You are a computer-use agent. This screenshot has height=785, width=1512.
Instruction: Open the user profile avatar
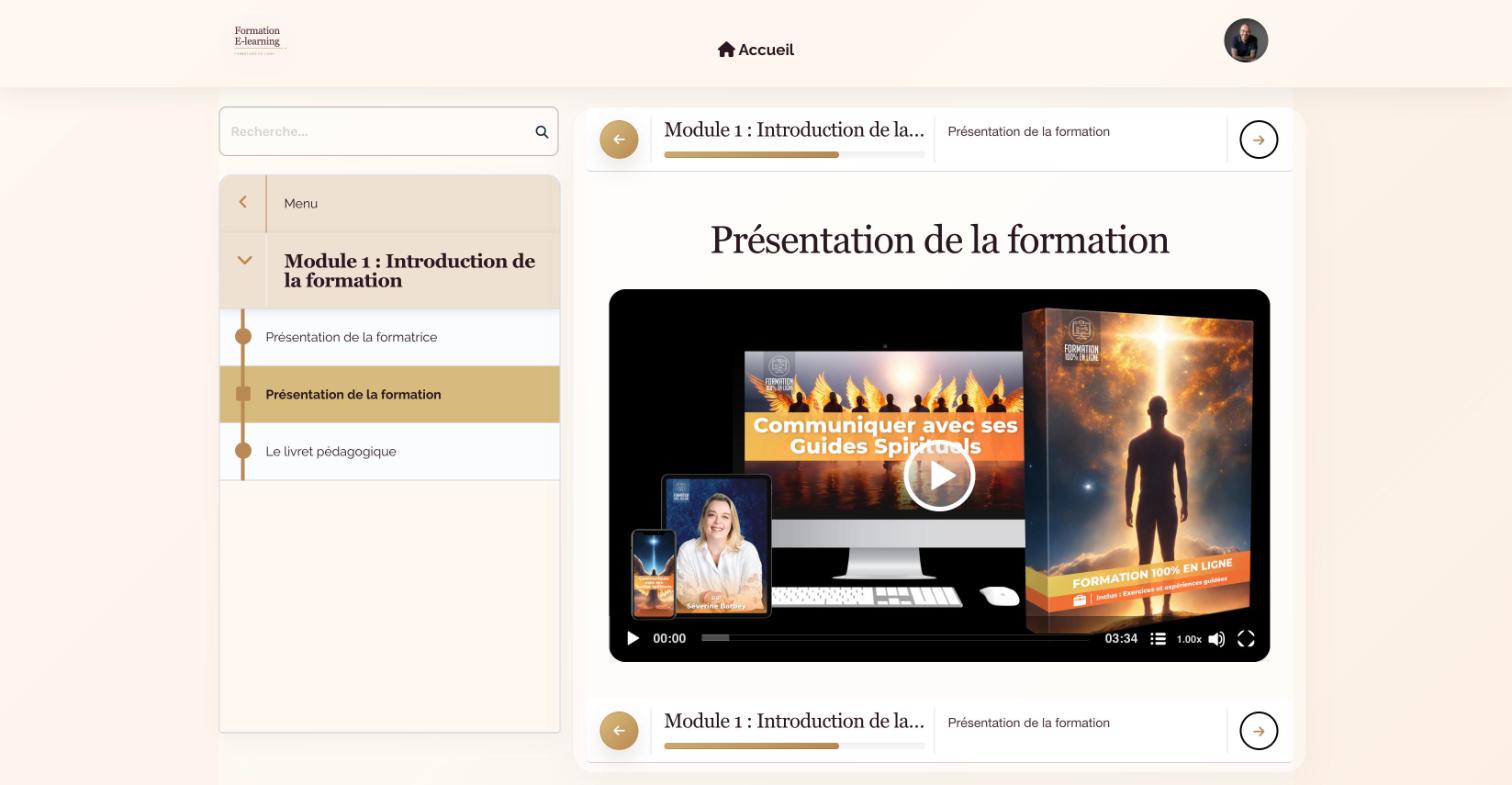tap(1246, 40)
